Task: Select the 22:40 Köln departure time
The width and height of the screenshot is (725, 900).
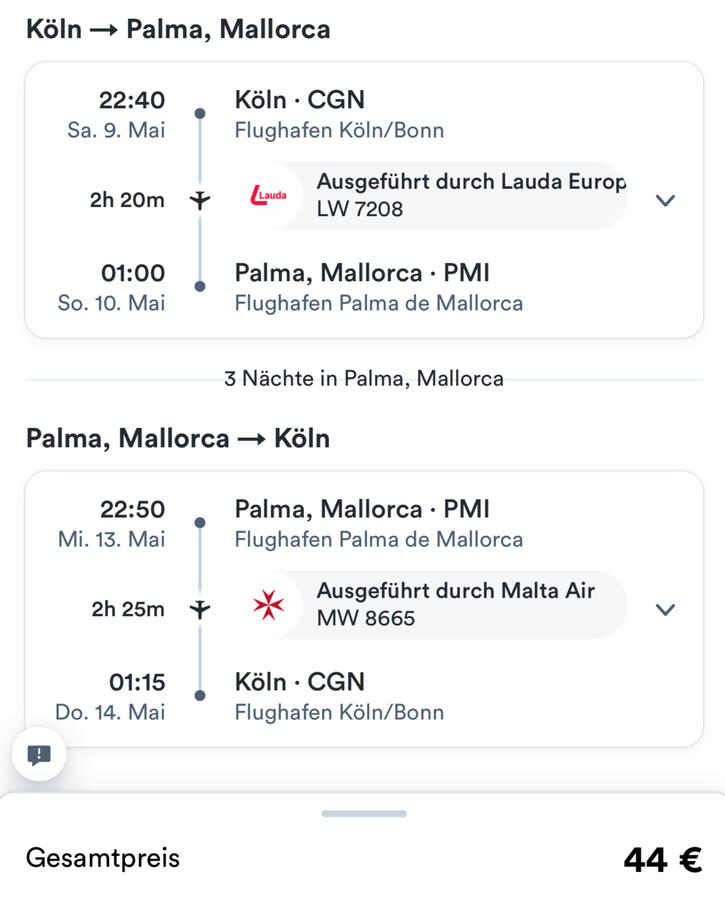Action: pyautogui.click(x=132, y=100)
